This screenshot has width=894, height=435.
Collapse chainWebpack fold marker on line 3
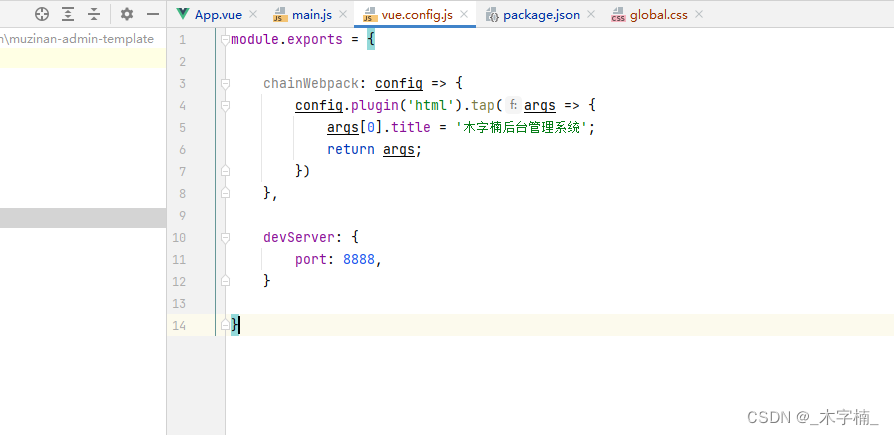(225, 84)
